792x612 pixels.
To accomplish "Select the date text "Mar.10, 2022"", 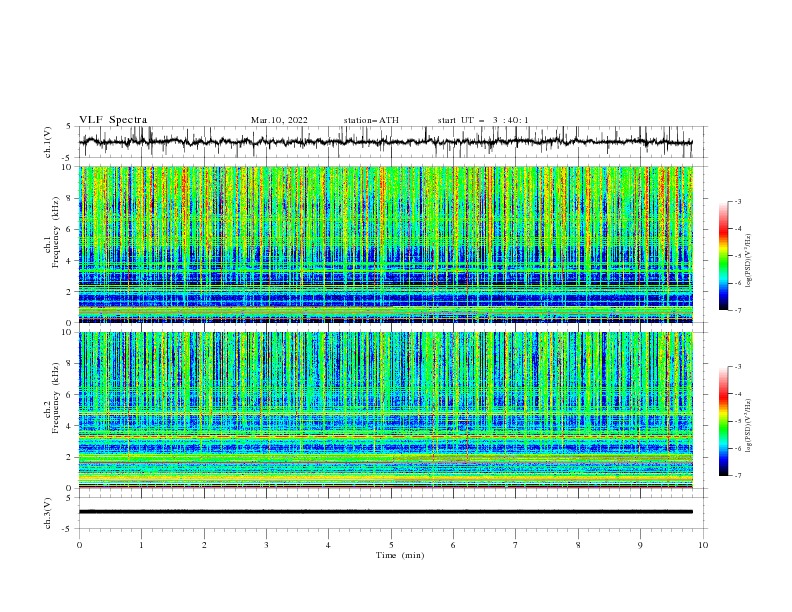I will click(279, 120).
